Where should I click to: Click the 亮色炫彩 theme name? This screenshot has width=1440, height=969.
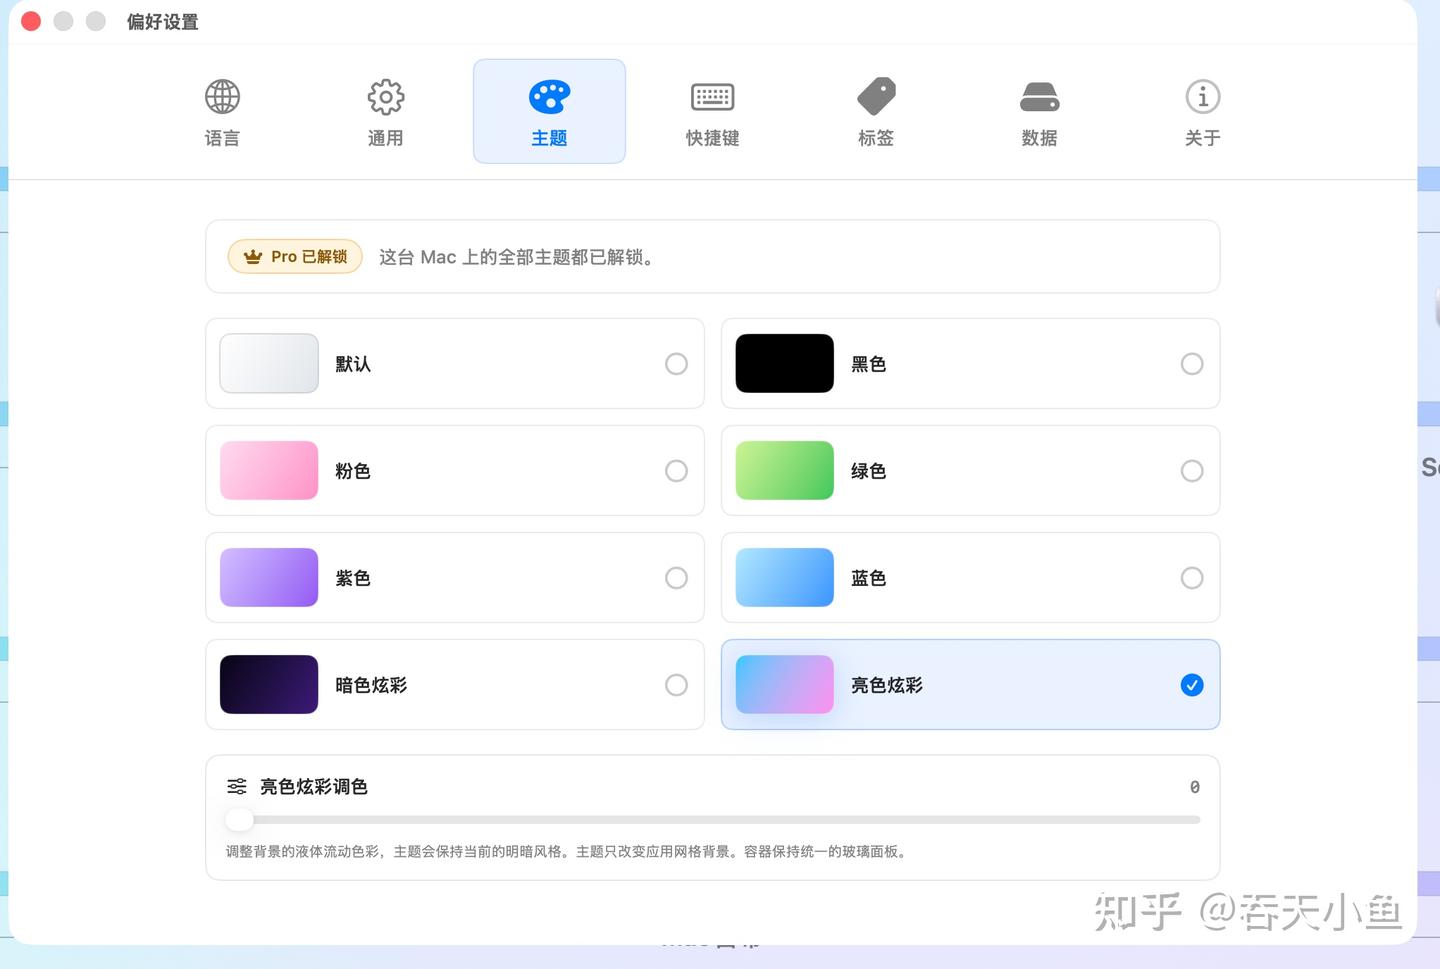(887, 685)
